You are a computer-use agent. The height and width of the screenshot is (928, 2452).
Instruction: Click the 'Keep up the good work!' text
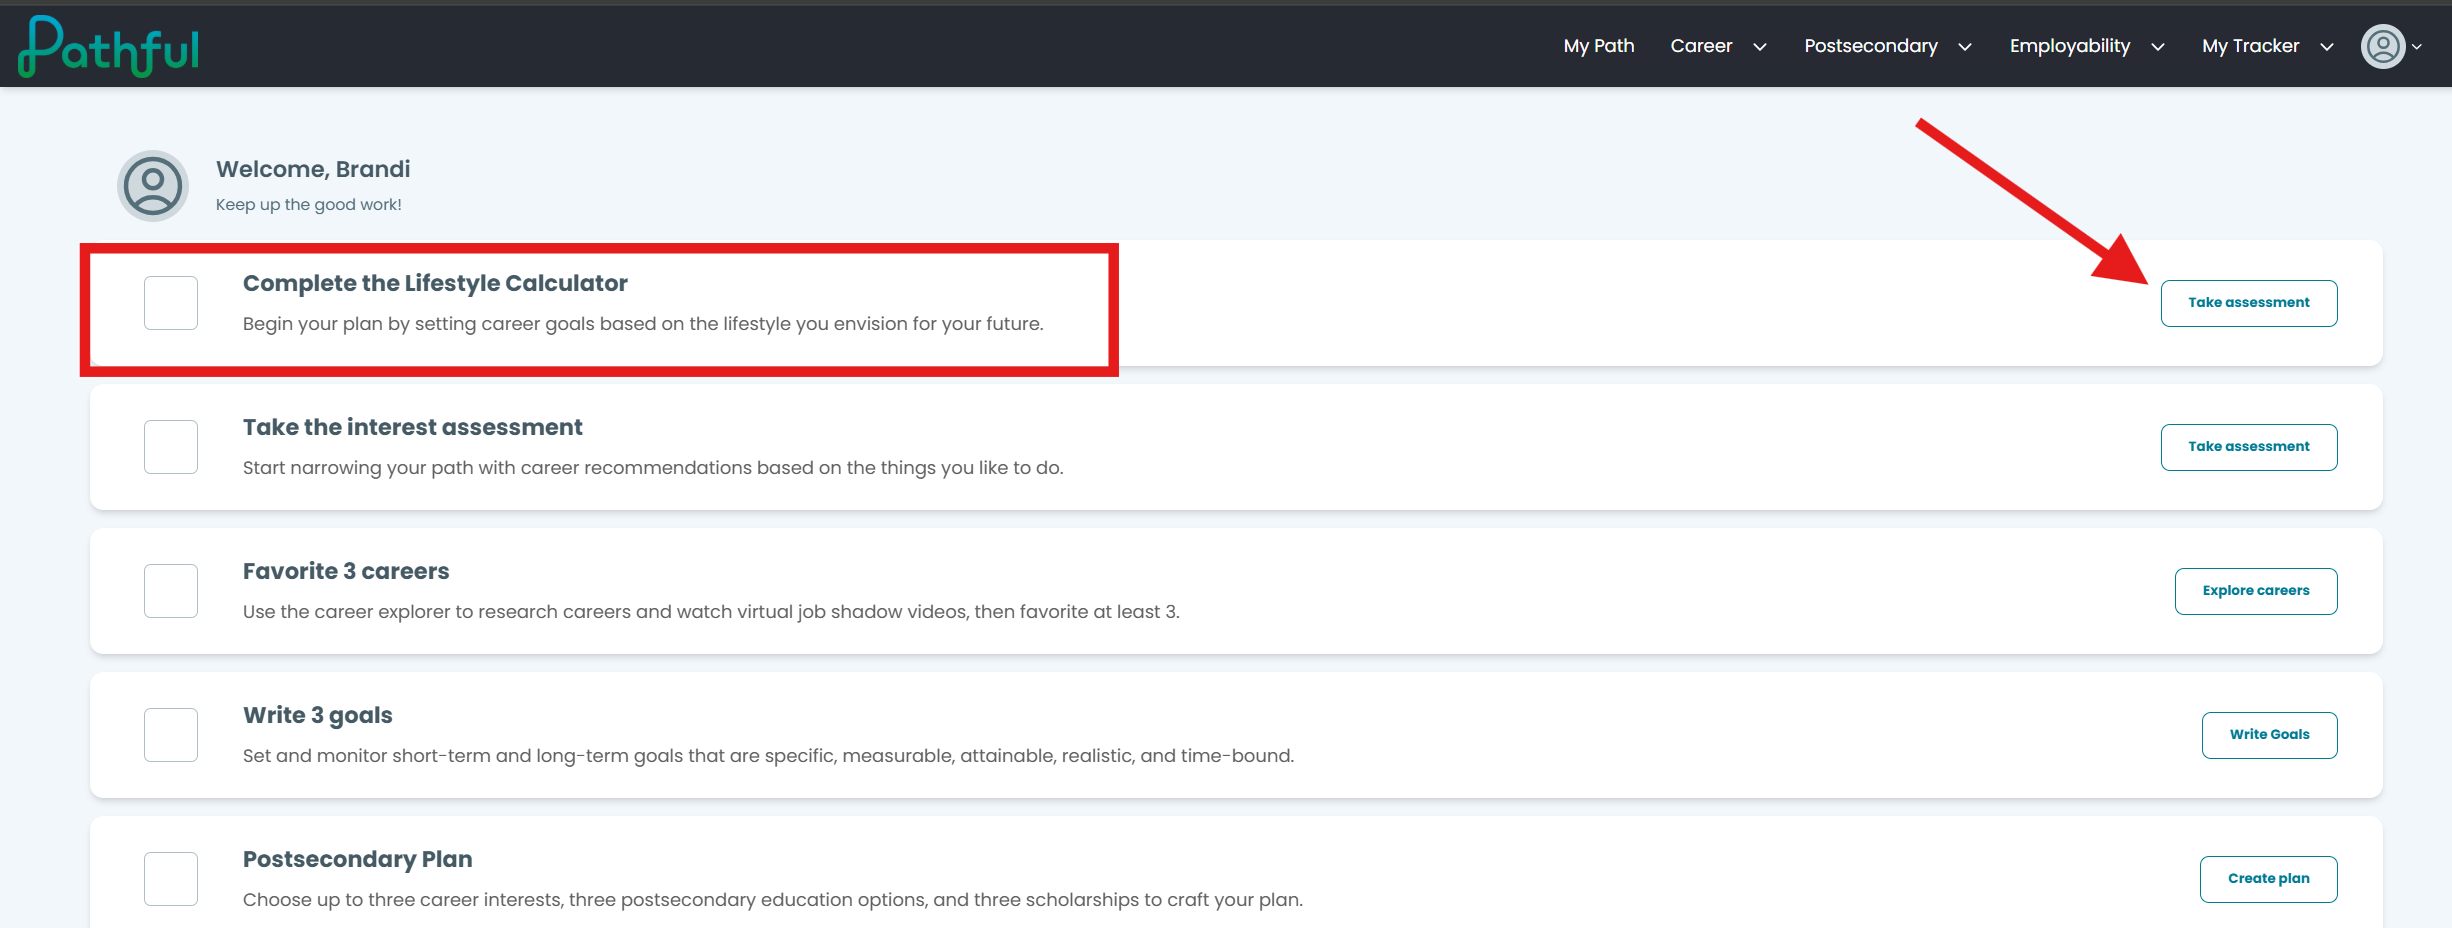click(309, 205)
